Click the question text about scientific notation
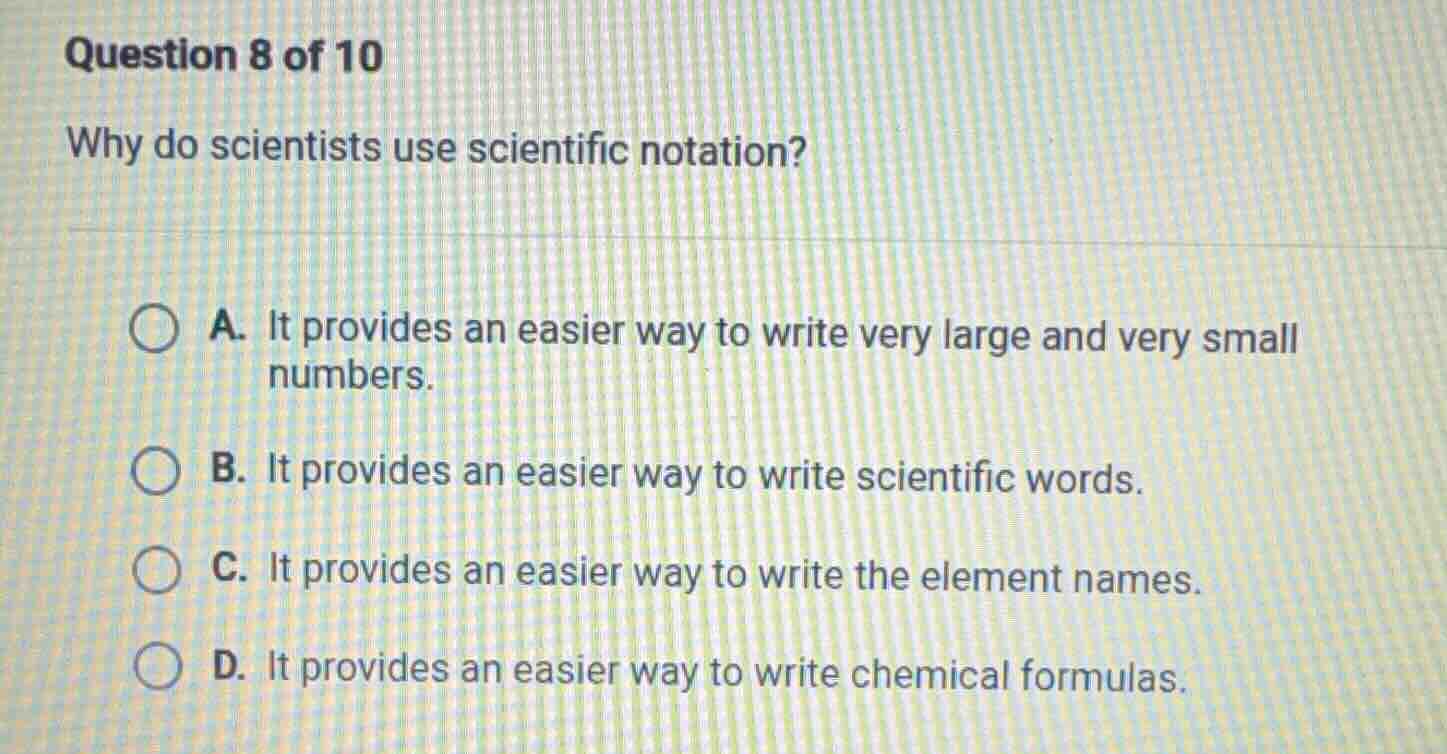1447x754 pixels. pos(435,147)
